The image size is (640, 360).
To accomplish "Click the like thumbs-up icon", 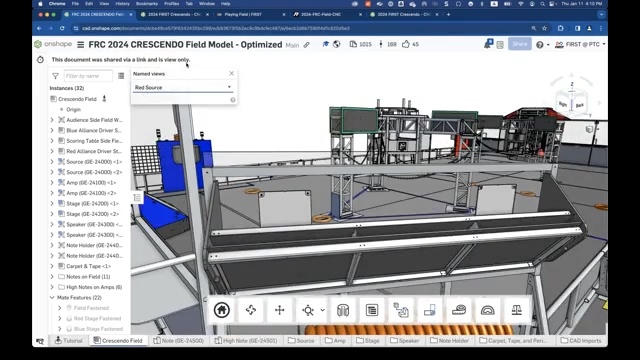I will 406,44.
